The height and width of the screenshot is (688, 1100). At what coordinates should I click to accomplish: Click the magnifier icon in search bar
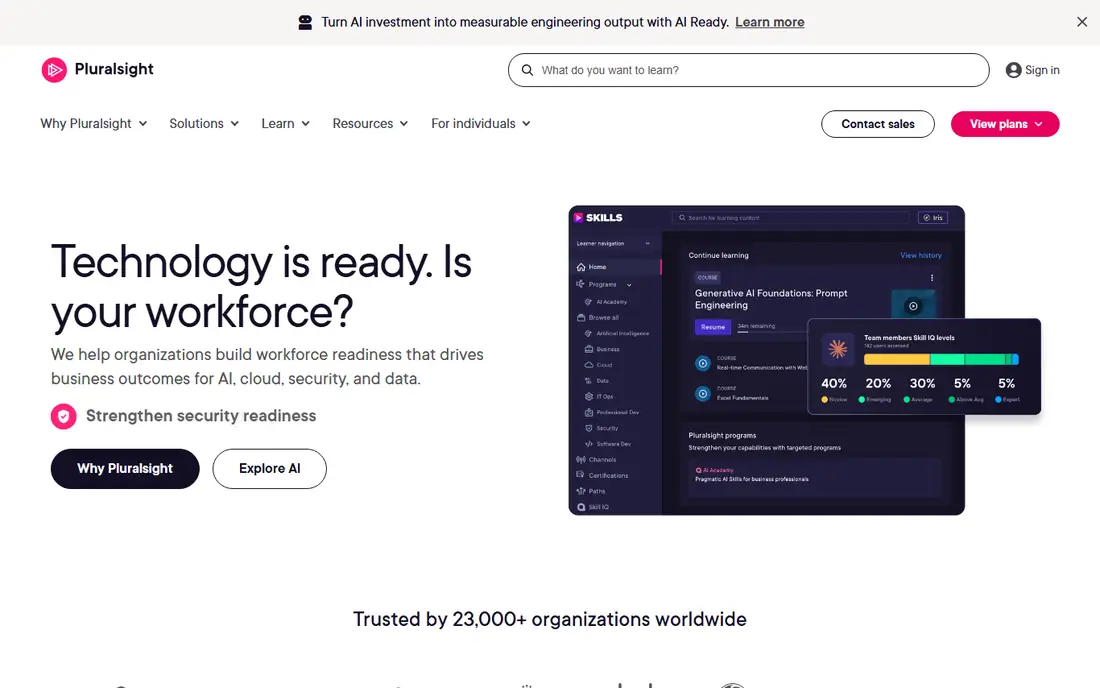528,70
